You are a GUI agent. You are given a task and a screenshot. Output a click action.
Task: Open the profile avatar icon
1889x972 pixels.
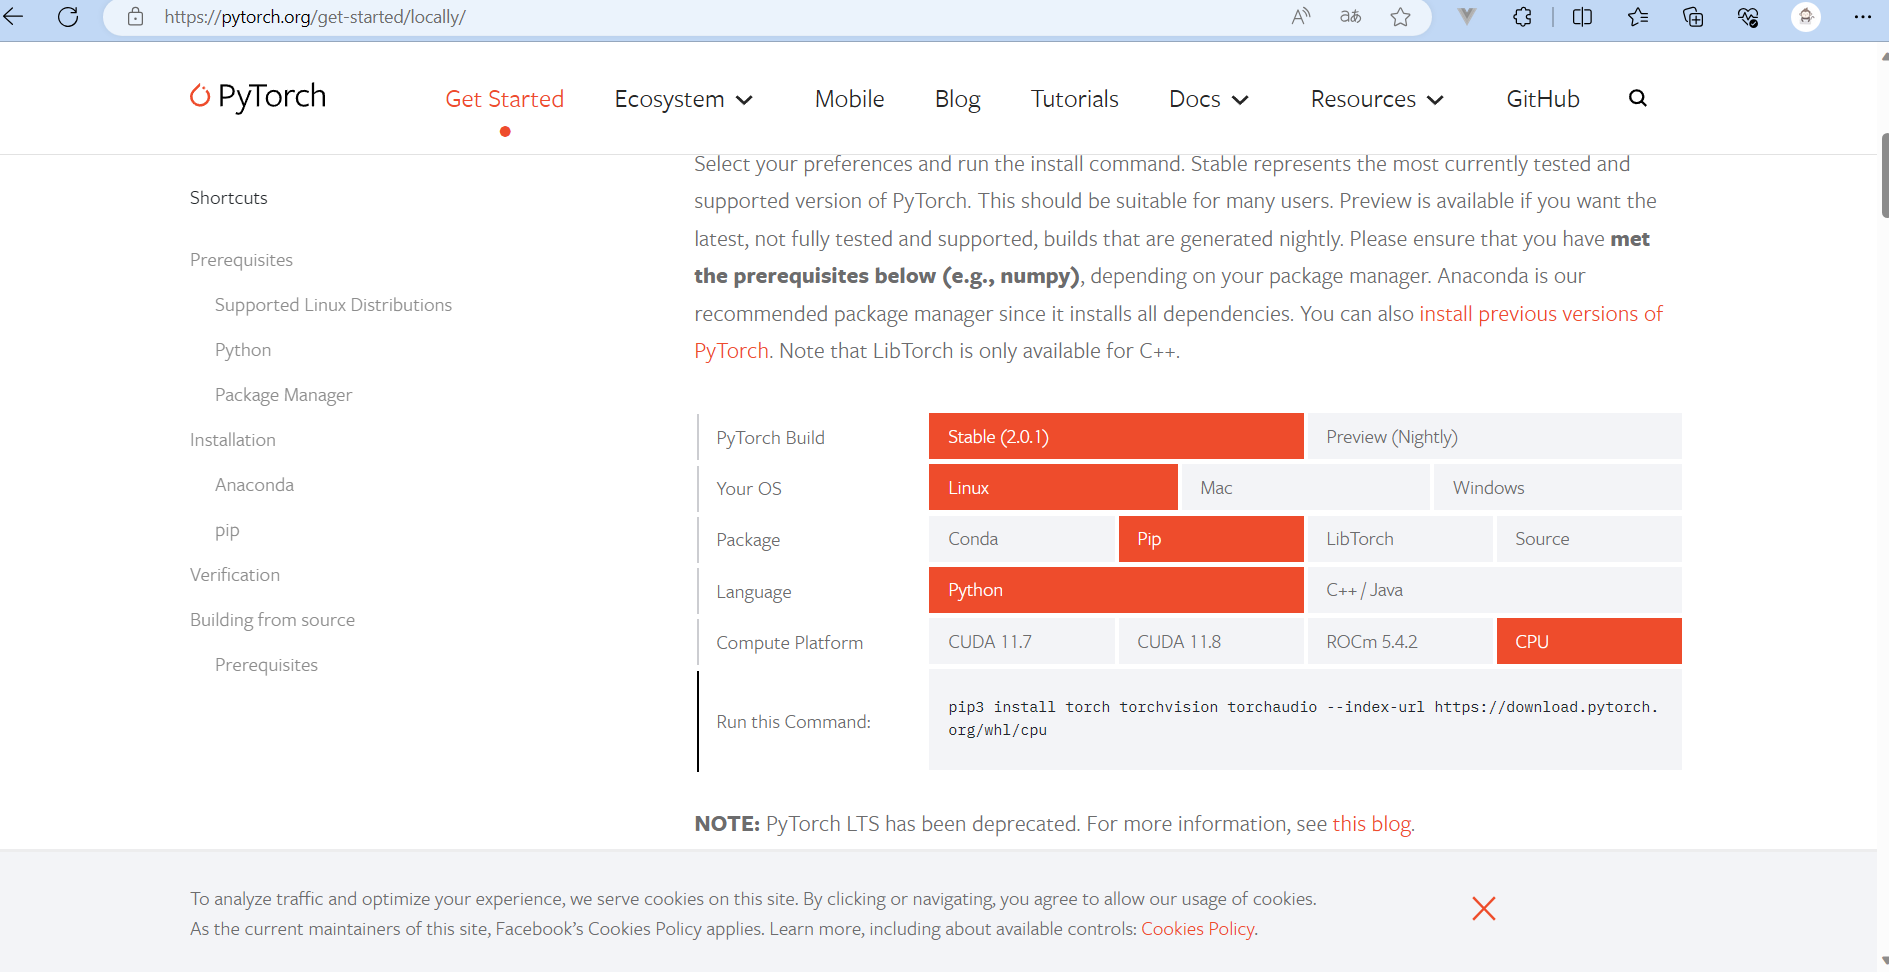click(x=1806, y=16)
